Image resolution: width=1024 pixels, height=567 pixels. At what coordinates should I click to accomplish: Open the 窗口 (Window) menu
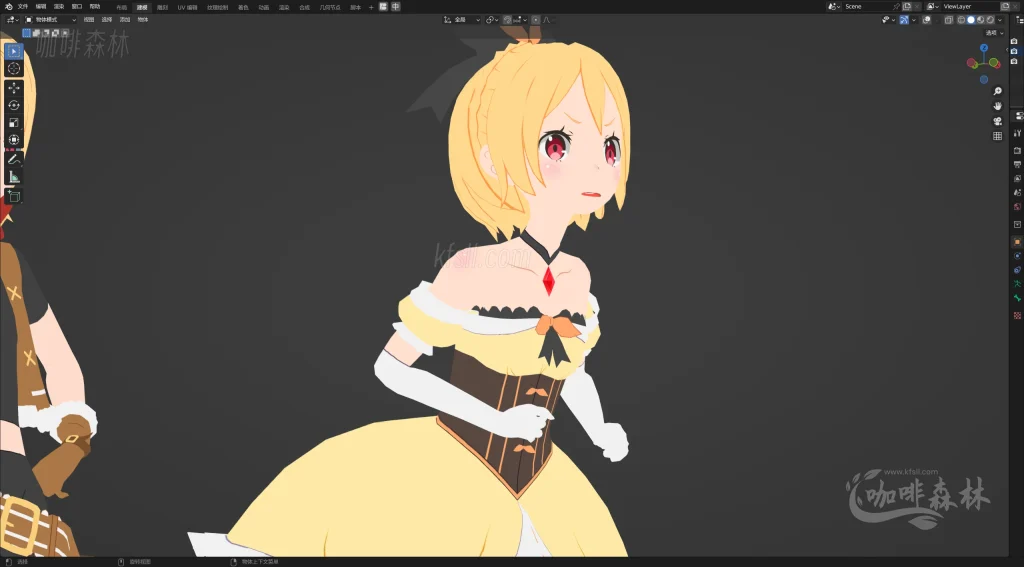76,7
